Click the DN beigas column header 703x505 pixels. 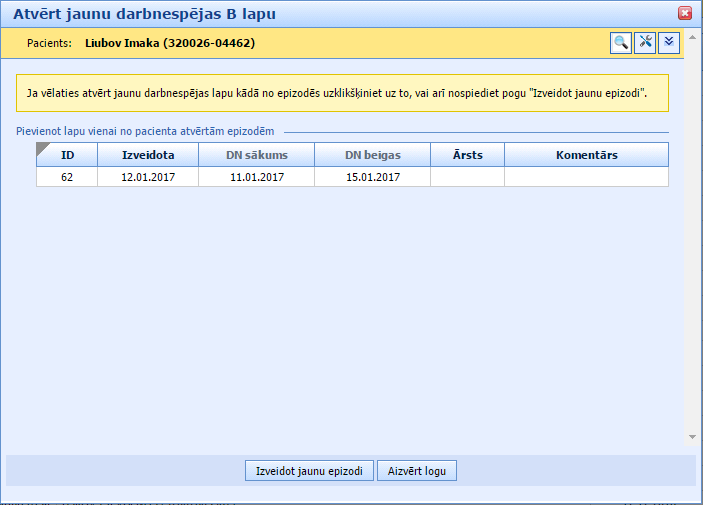coord(372,155)
